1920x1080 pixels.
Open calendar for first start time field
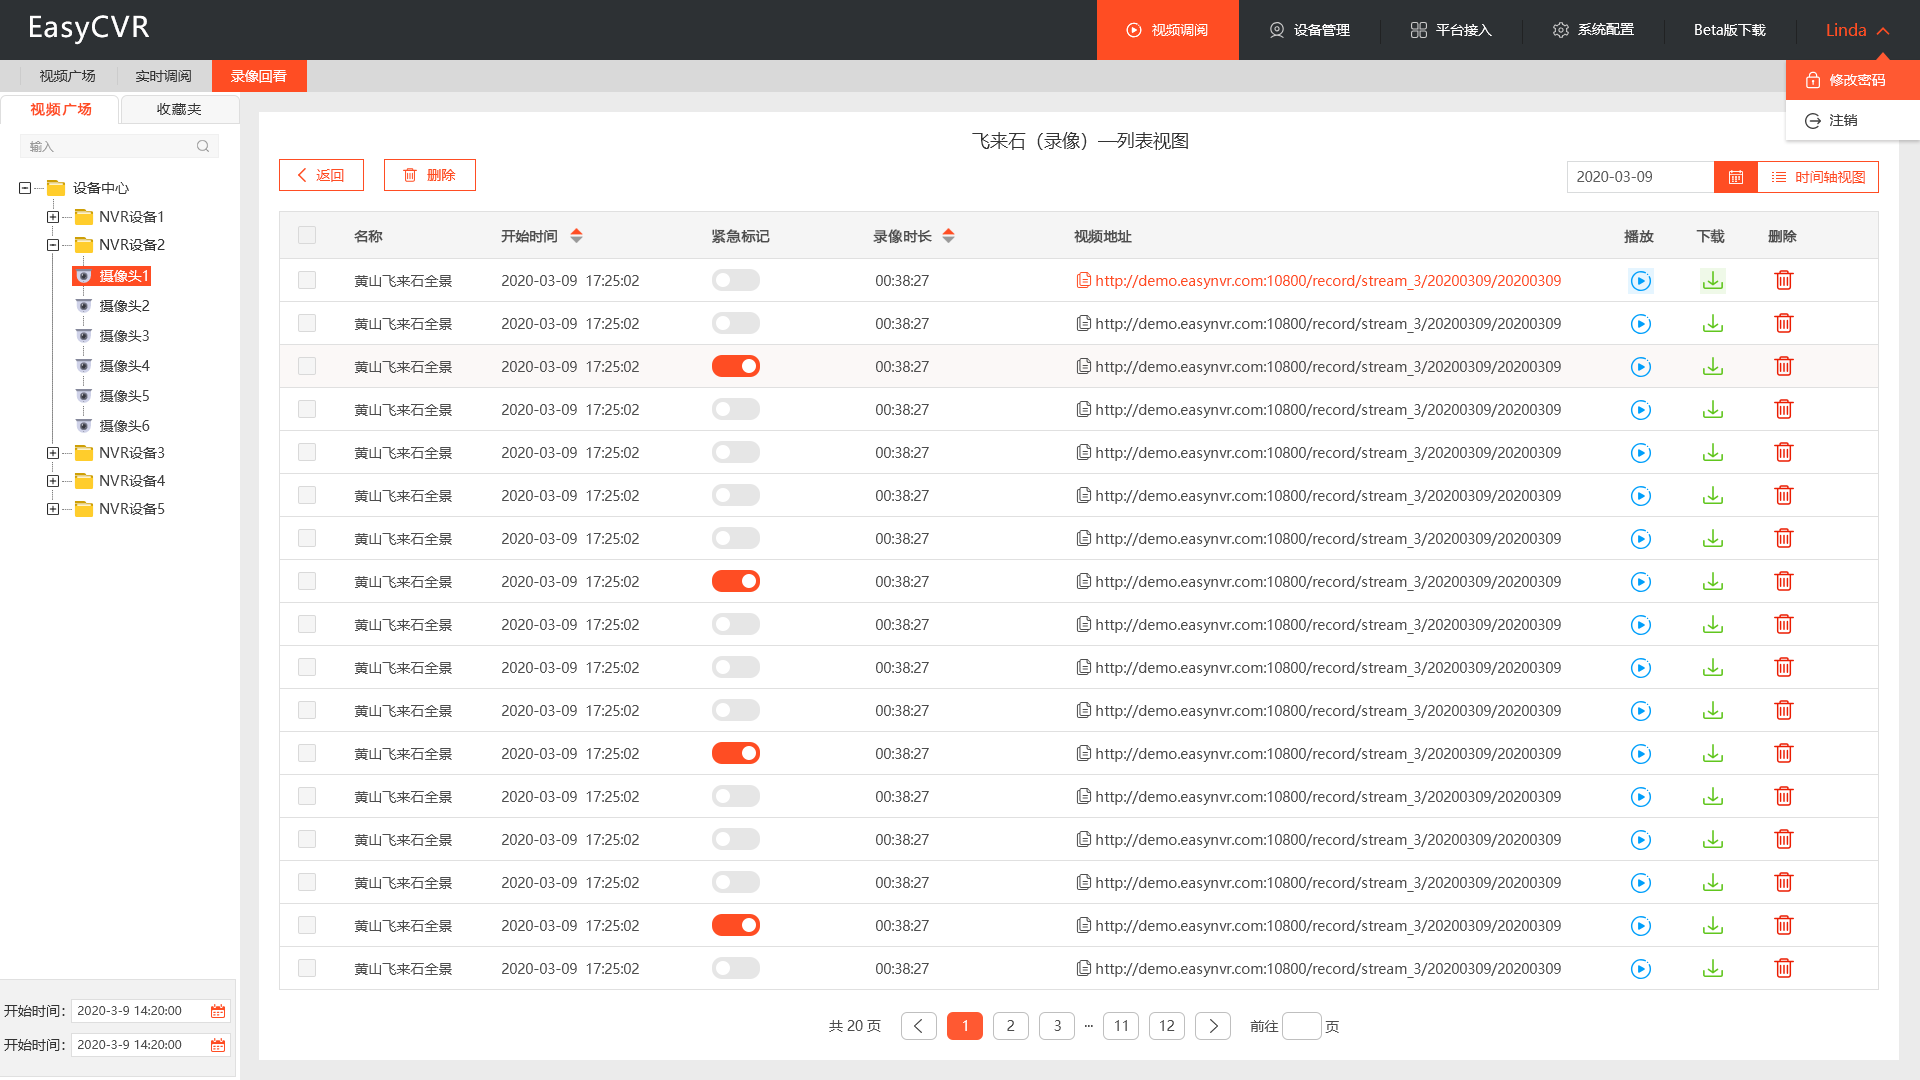tap(217, 1011)
